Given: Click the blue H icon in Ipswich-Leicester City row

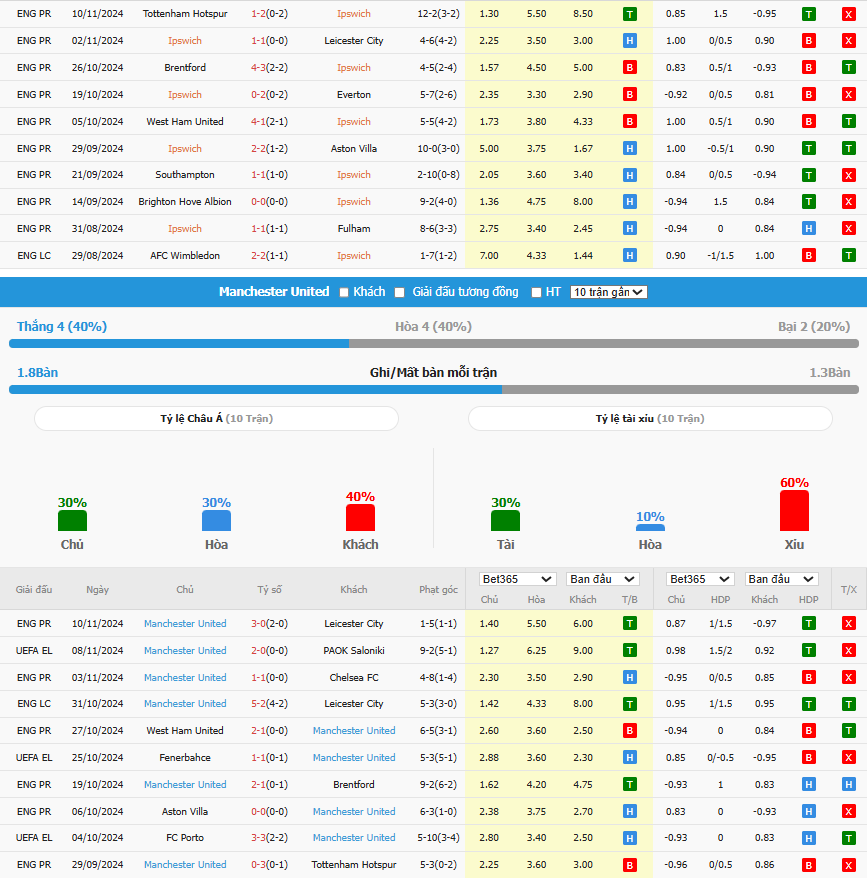Looking at the screenshot, I should pos(630,40).
